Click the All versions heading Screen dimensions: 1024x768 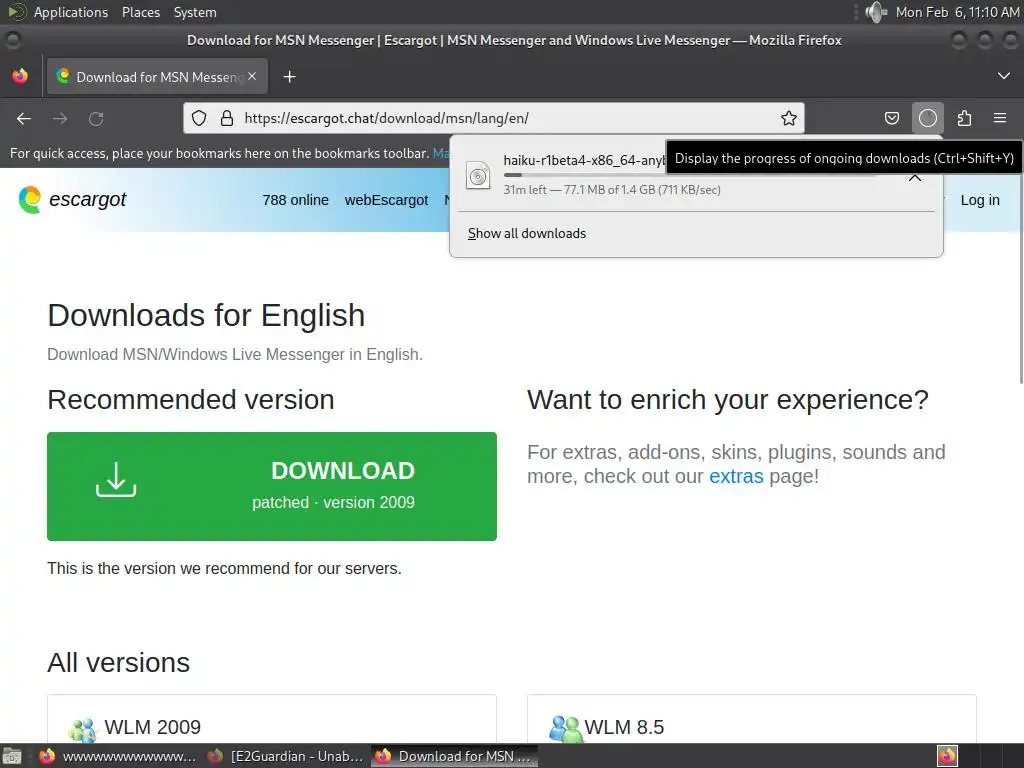tap(118, 663)
